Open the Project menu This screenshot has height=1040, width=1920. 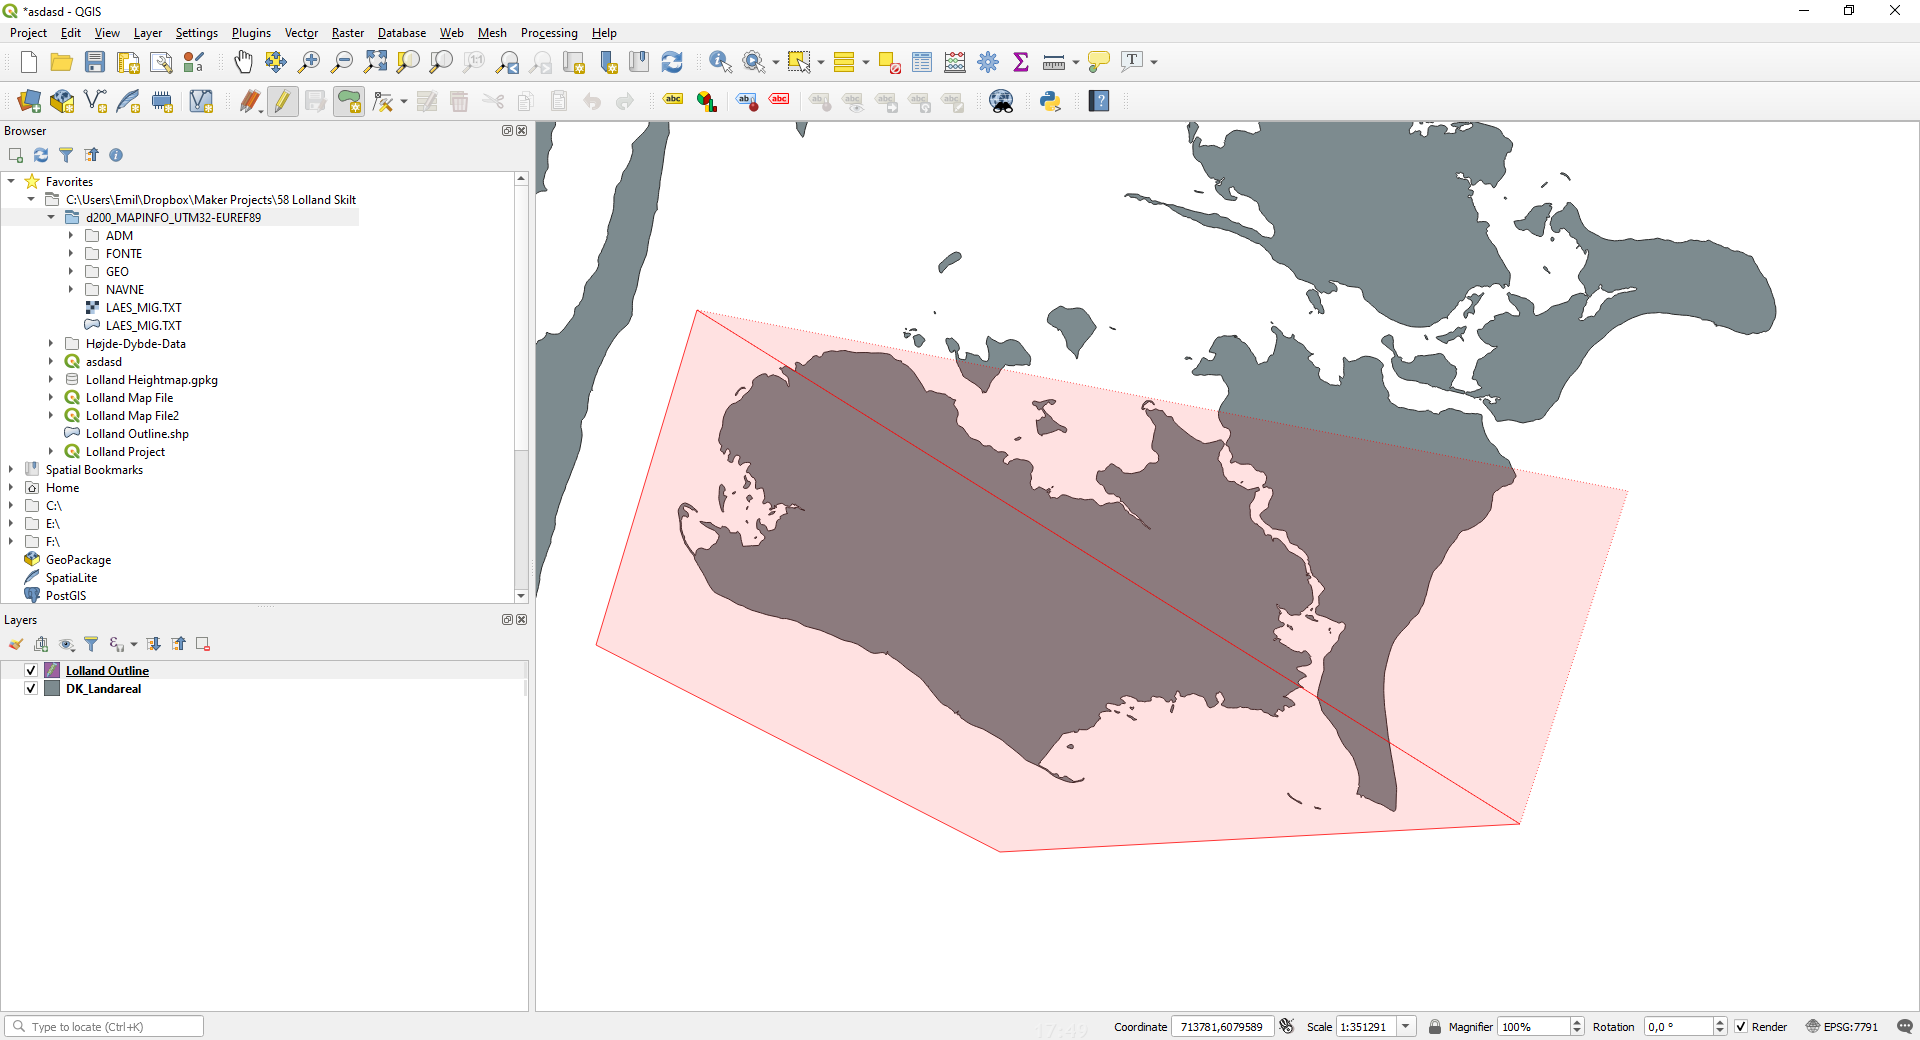(x=28, y=33)
